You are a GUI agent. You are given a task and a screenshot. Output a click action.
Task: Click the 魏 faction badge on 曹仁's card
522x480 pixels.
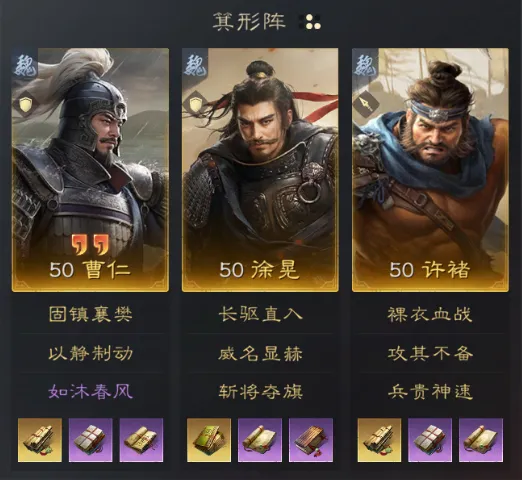(25, 64)
